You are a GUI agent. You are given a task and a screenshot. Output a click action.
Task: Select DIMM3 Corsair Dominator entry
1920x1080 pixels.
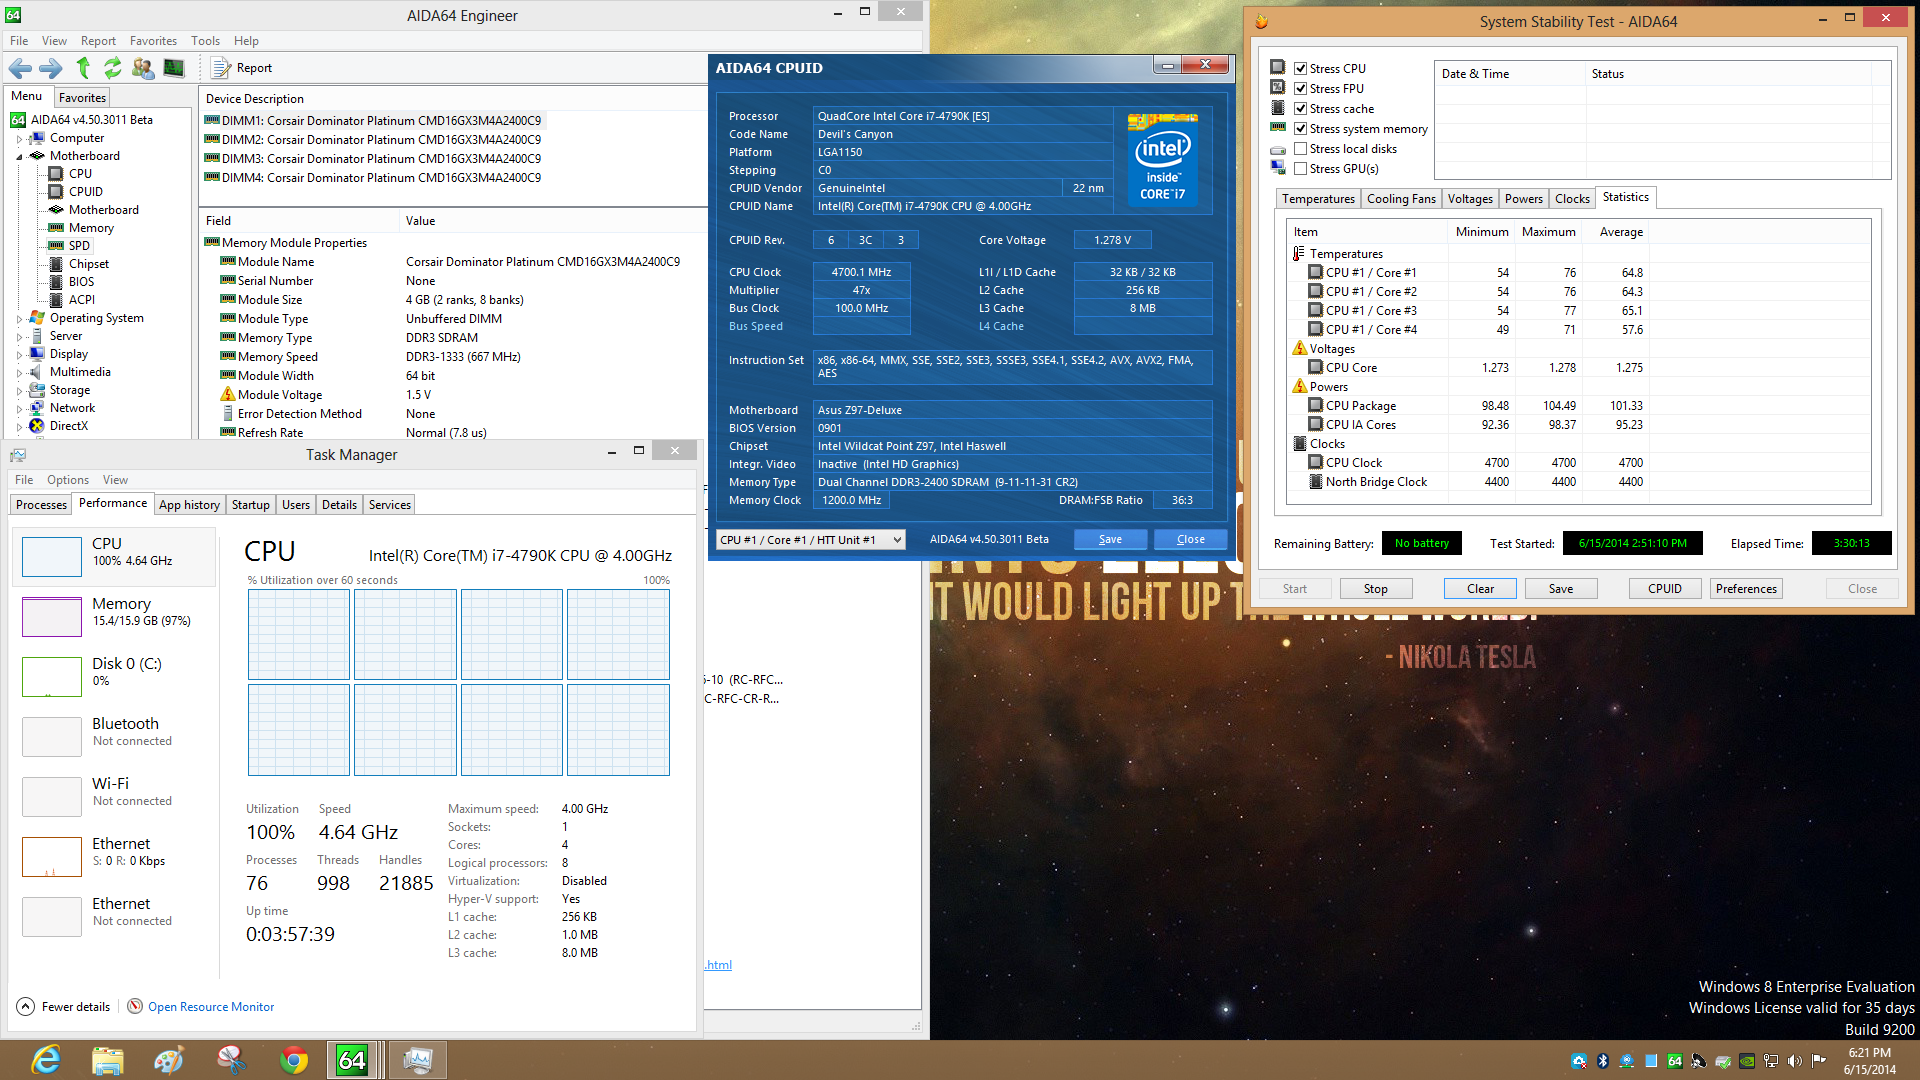point(372,159)
